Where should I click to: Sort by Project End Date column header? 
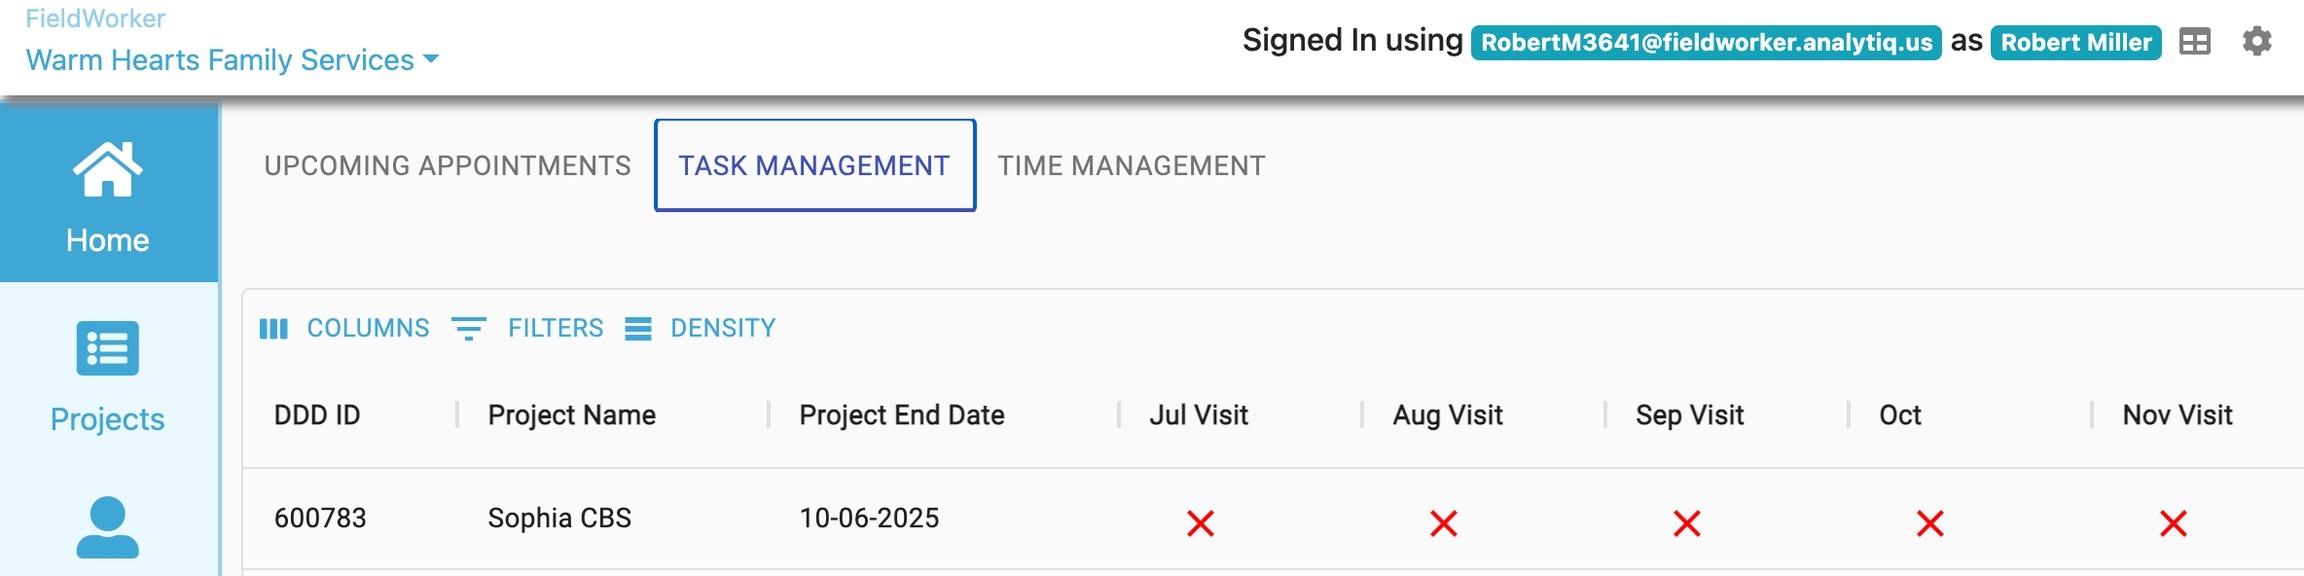[901, 415]
